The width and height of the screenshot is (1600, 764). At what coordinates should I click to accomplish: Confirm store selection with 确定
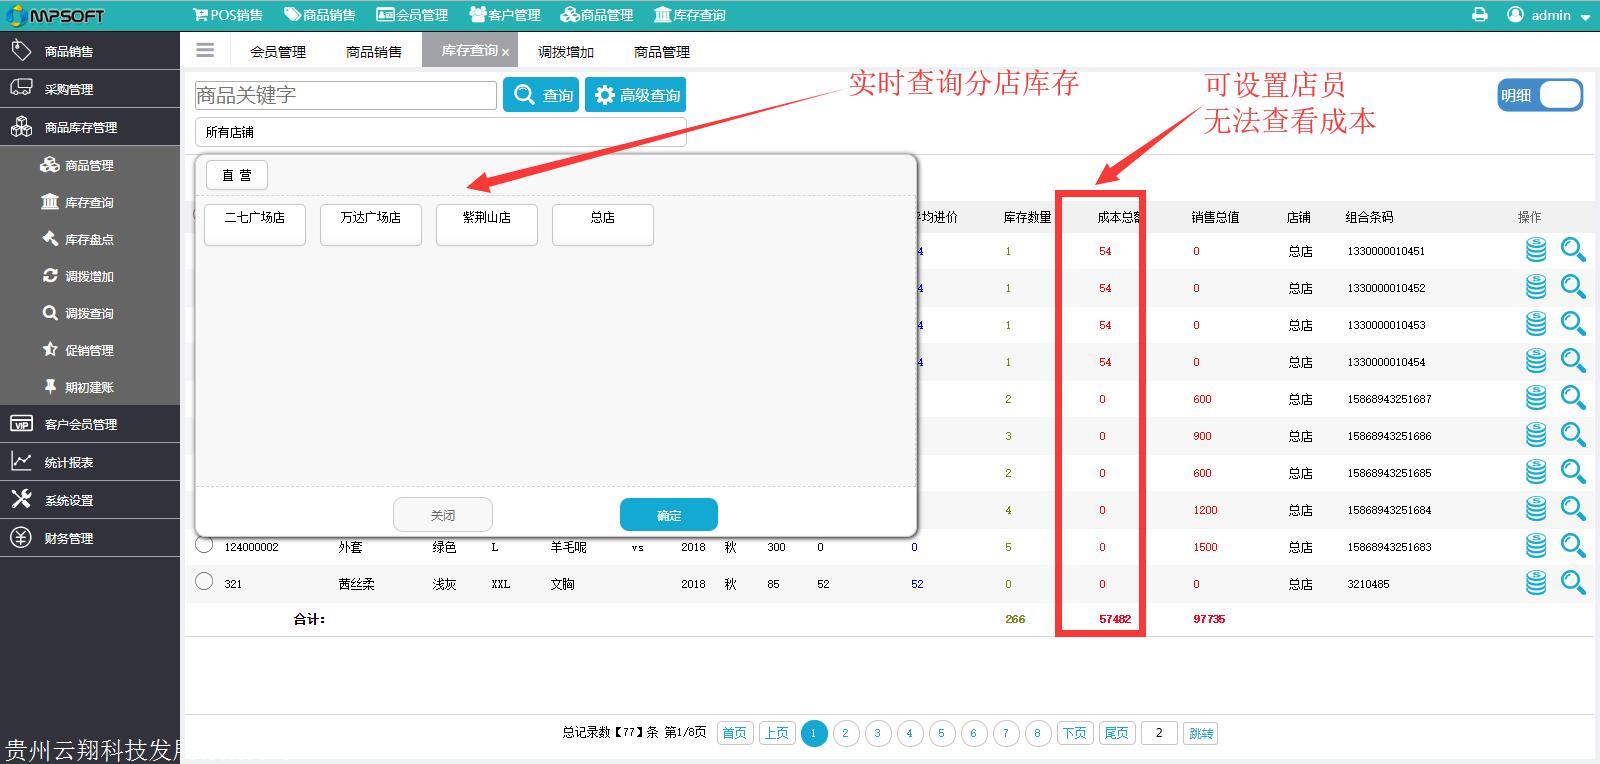point(669,515)
